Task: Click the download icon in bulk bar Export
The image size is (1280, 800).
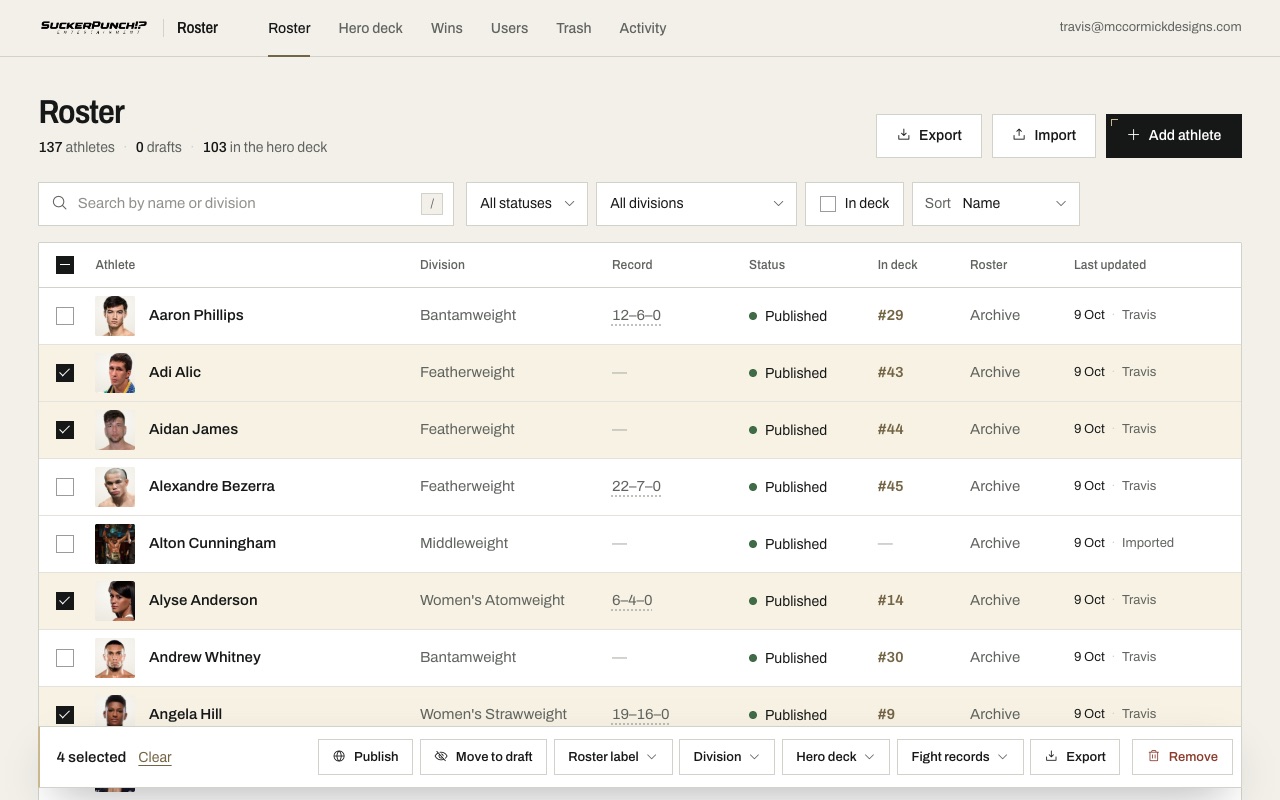Action: pos(1051,756)
